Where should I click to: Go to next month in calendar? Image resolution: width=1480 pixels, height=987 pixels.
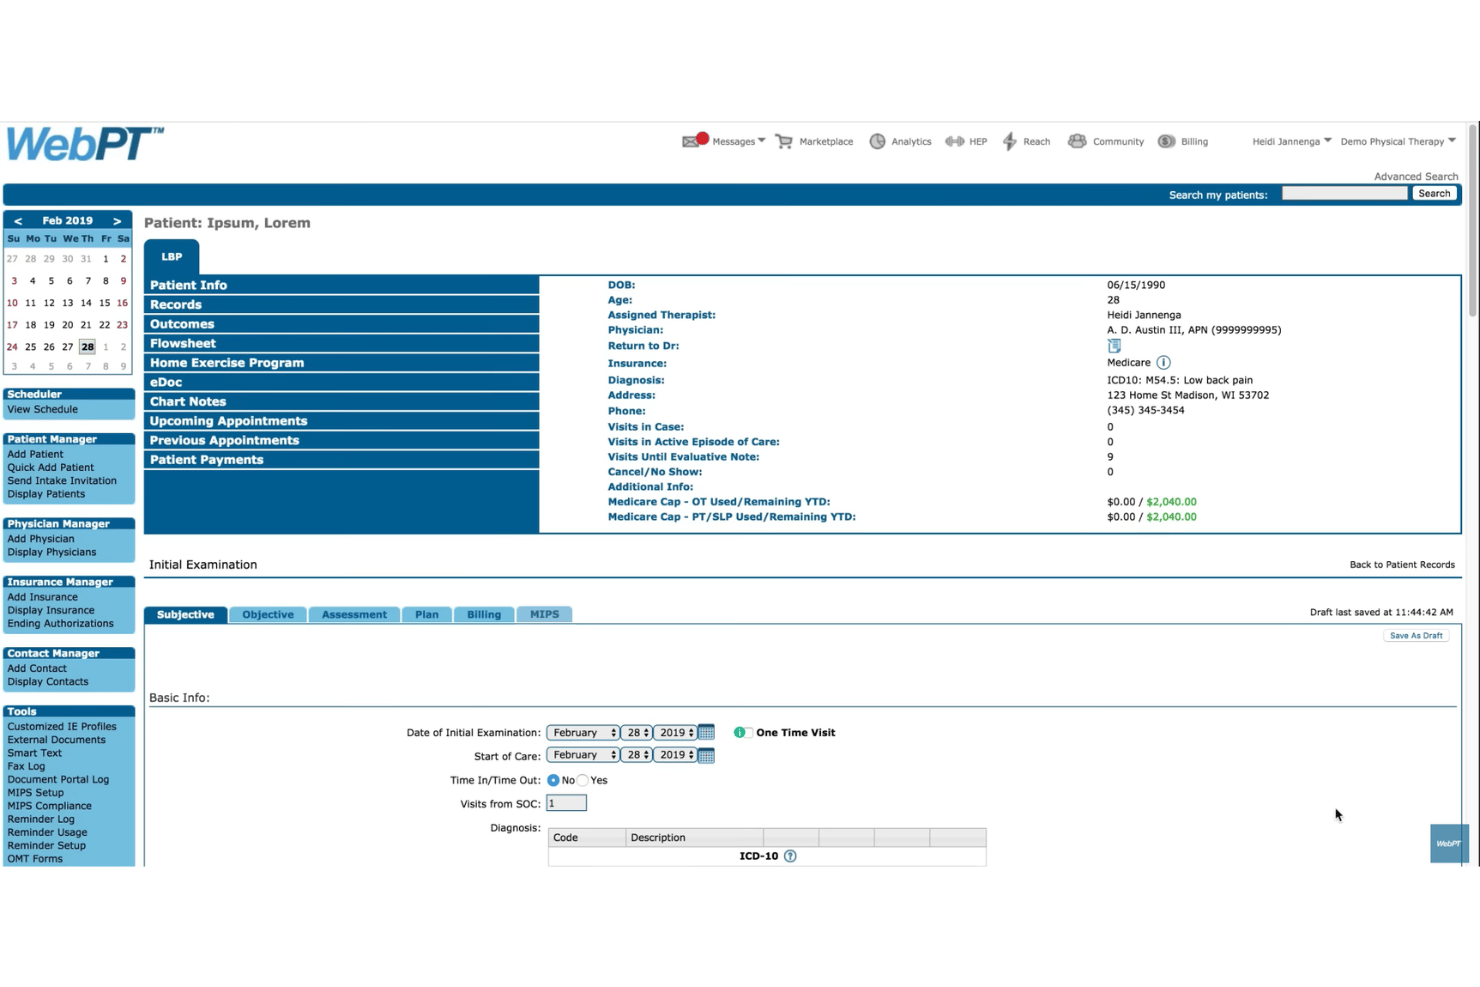pyautogui.click(x=117, y=221)
